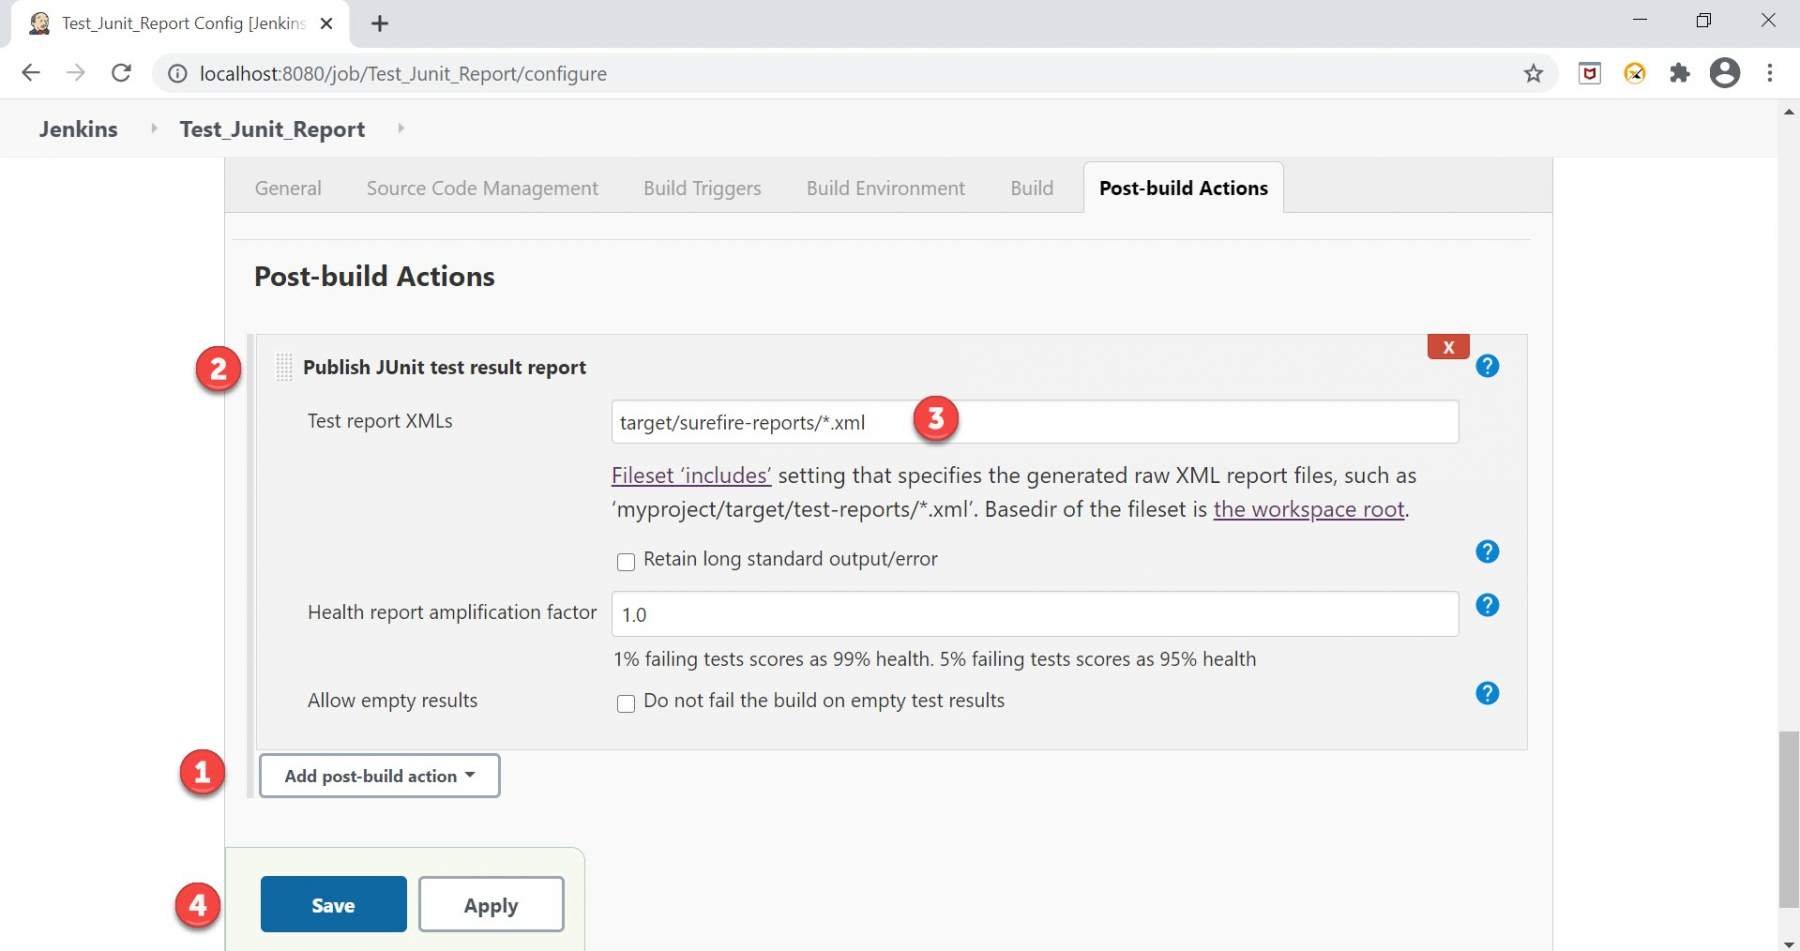Open help for Health report amplification factor

point(1487,605)
